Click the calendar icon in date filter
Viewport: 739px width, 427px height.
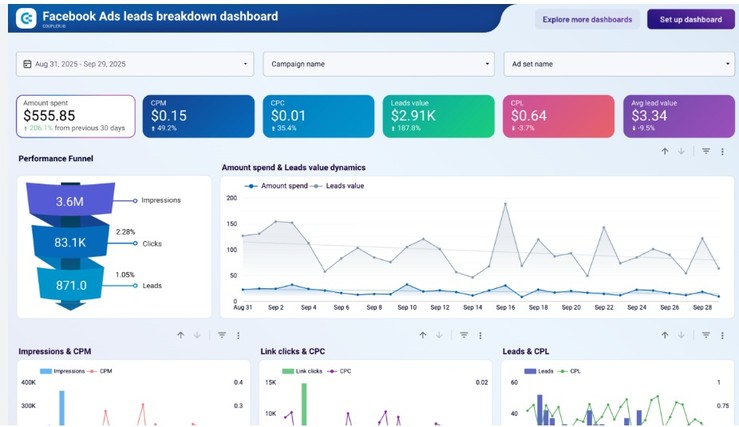click(x=27, y=64)
